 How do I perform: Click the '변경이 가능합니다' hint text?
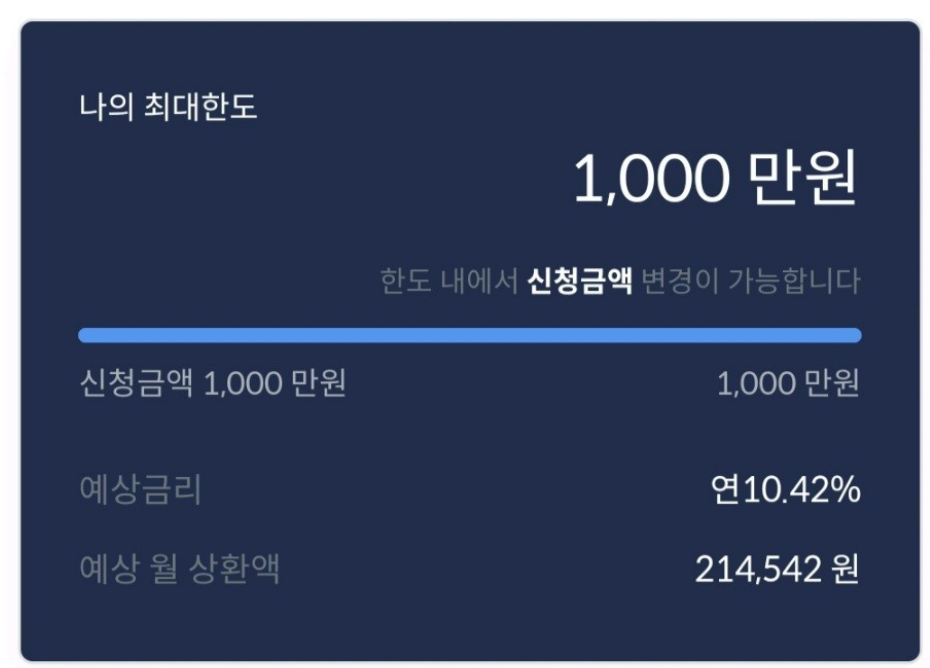750,281
